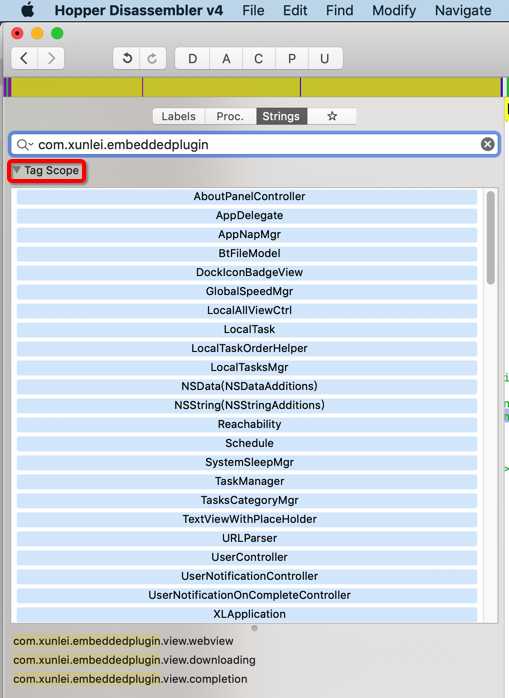Open the Apple menu
This screenshot has height=698, width=509.
(28, 10)
